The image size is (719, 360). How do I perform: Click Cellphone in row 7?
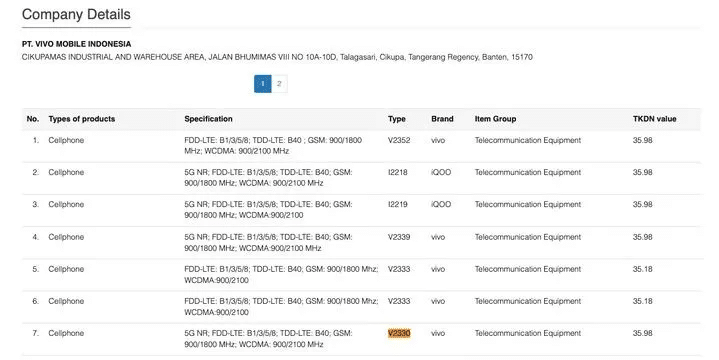(x=66, y=333)
